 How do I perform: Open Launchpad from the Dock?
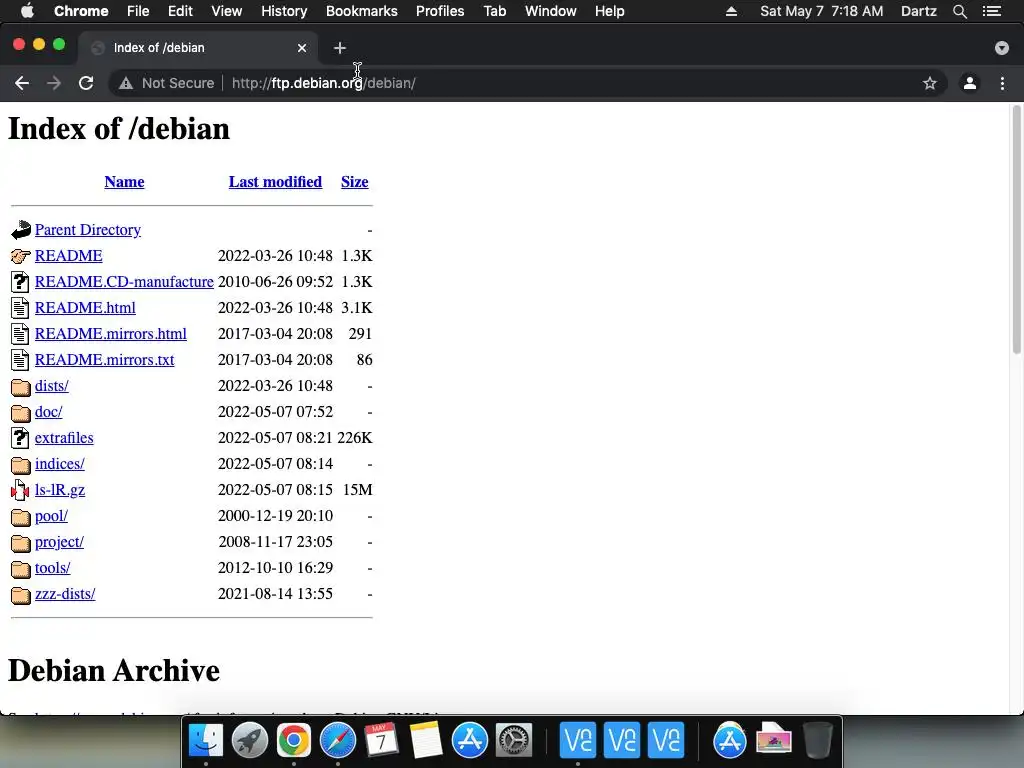[249, 740]
